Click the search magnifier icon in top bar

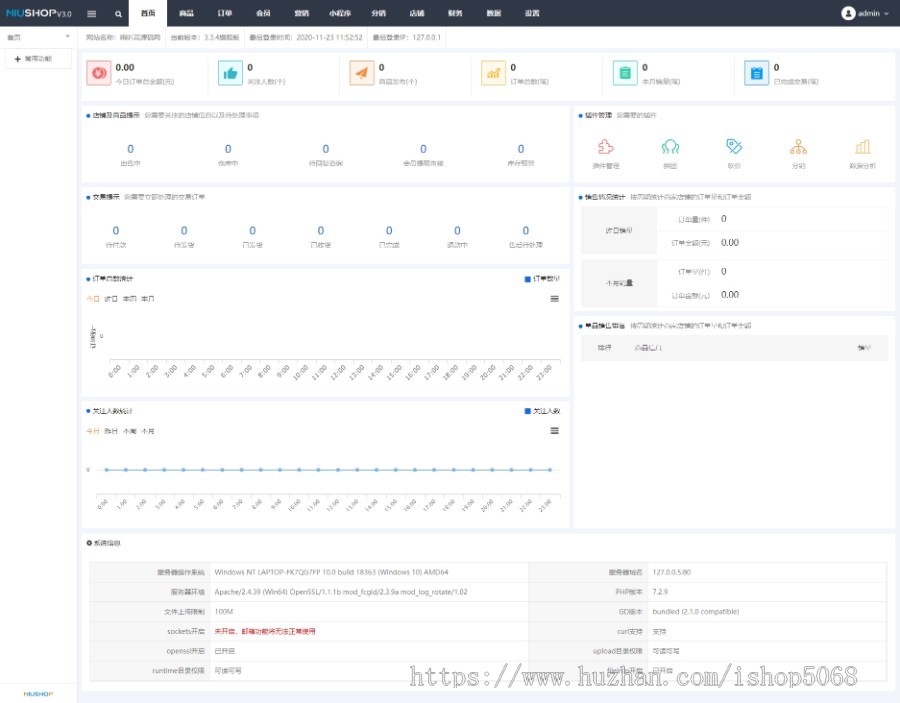pyautogui.click(x=118, y=14)
